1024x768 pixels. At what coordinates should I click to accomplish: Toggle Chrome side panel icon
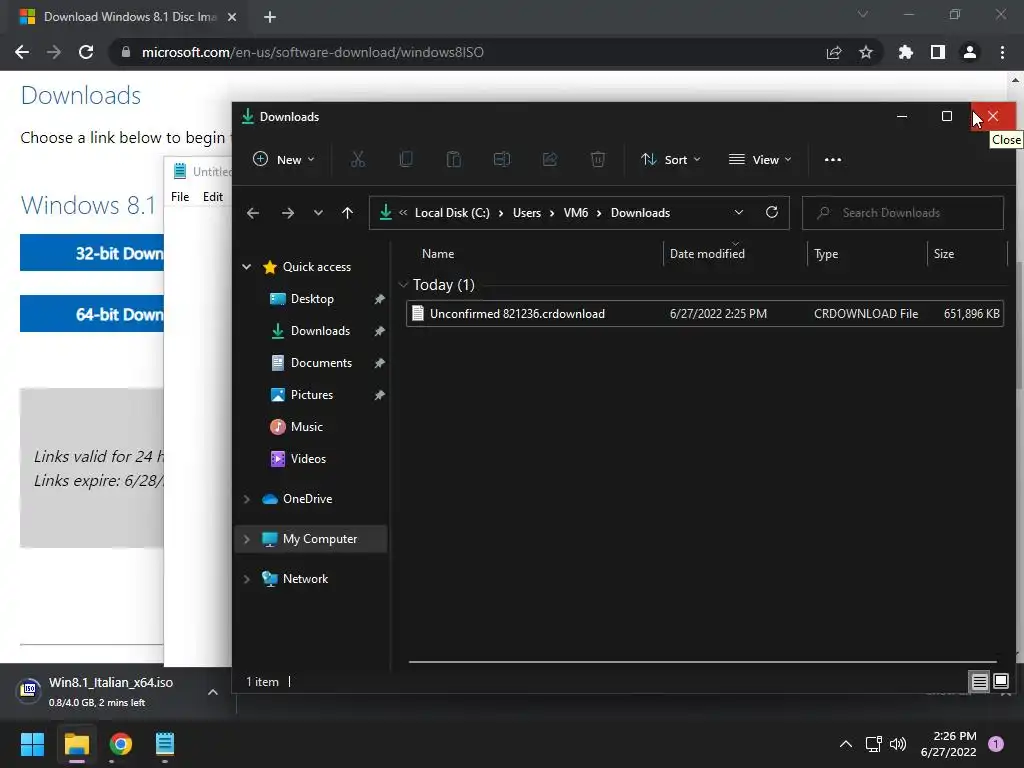[x=938, y=52]
